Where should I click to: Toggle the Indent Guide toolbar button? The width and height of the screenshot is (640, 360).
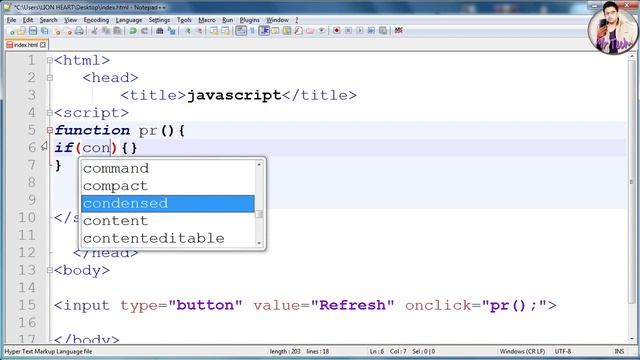coord(264,31)
